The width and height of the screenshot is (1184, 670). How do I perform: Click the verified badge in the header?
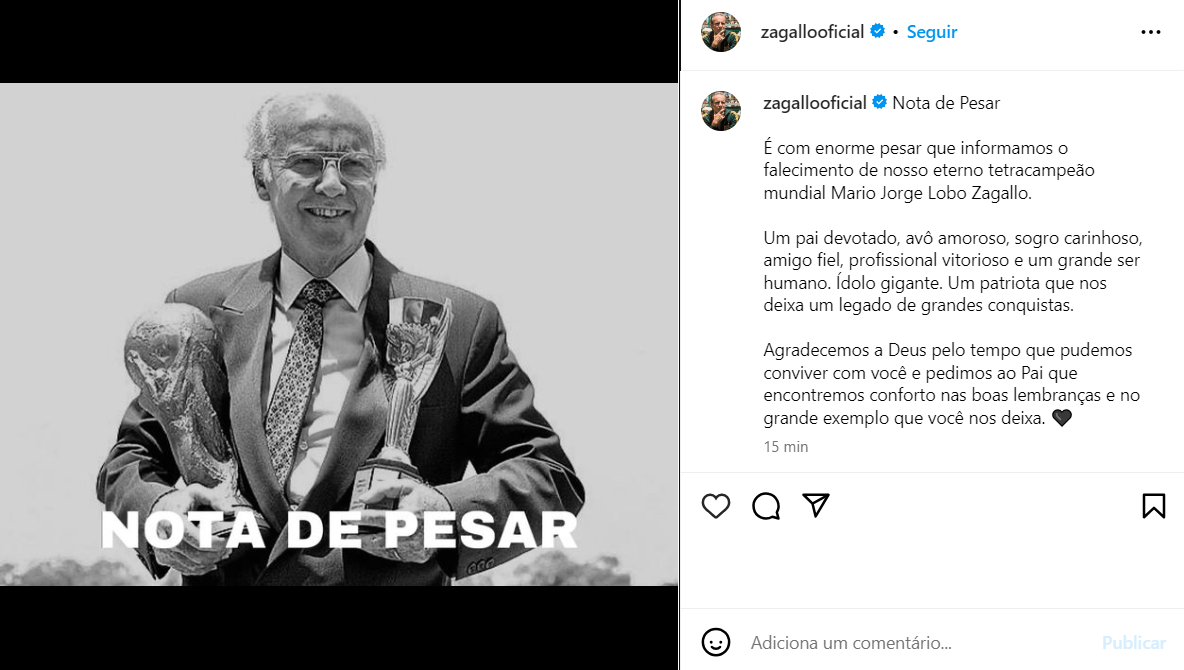877,31
